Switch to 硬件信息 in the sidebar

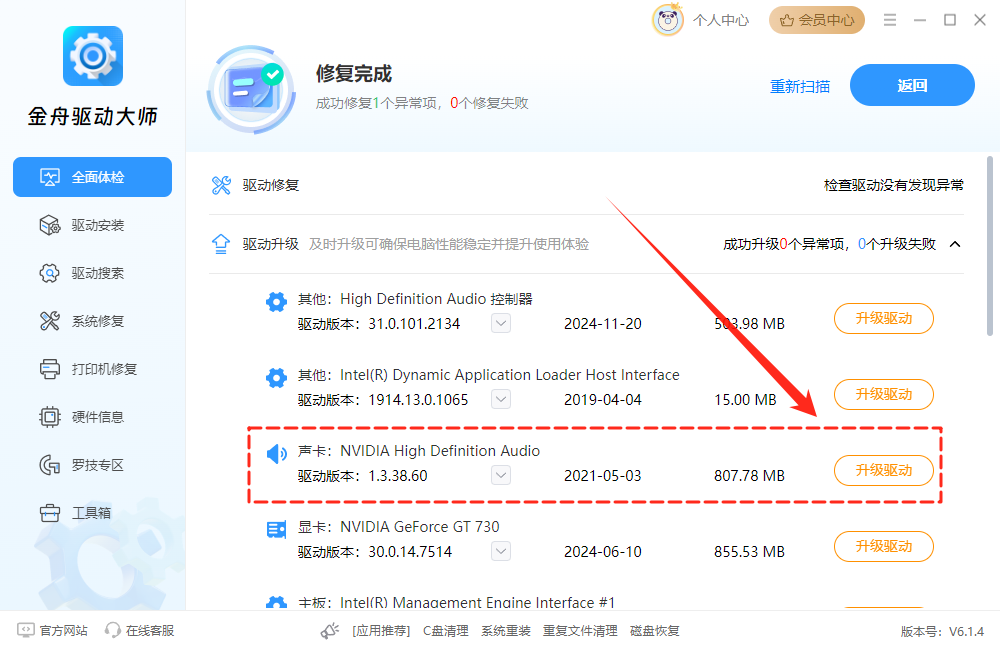pyautogui.click(x=97, y=417)
